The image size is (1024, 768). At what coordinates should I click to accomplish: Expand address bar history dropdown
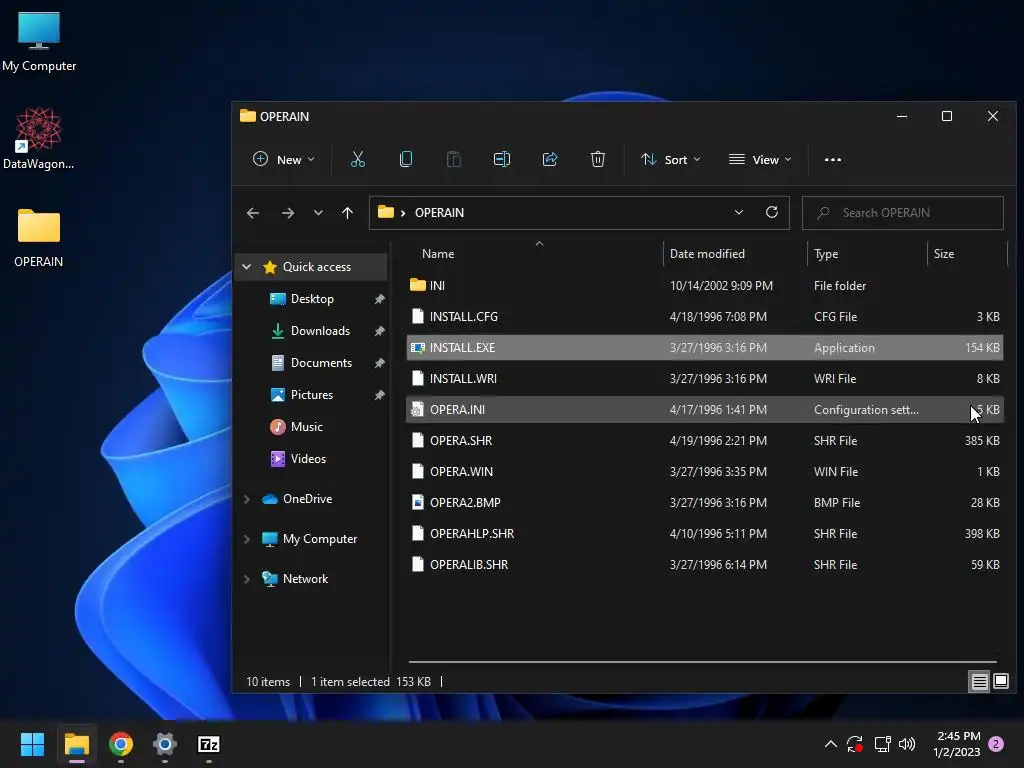[x=739, y=212]
